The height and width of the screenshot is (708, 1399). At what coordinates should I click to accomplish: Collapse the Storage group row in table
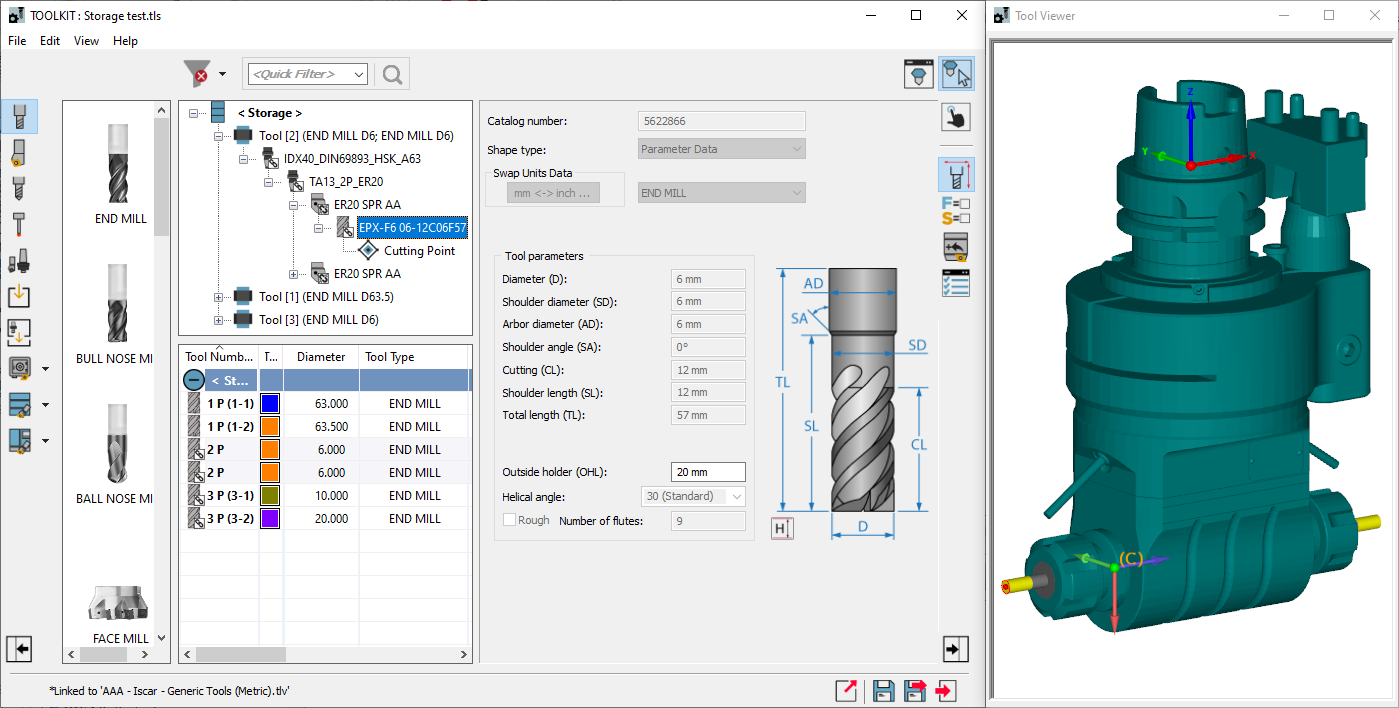pos(194,380)
